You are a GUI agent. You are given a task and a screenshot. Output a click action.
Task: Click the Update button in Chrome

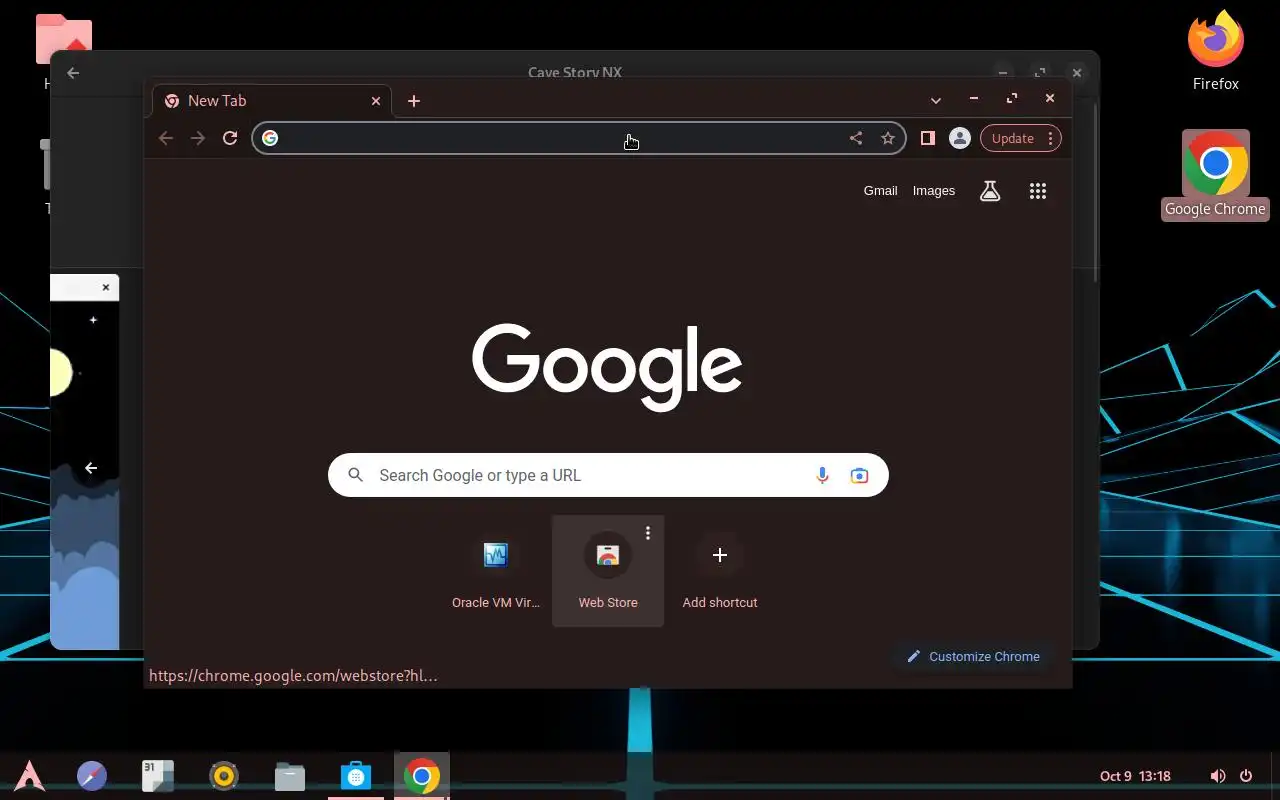point(1012,138)
